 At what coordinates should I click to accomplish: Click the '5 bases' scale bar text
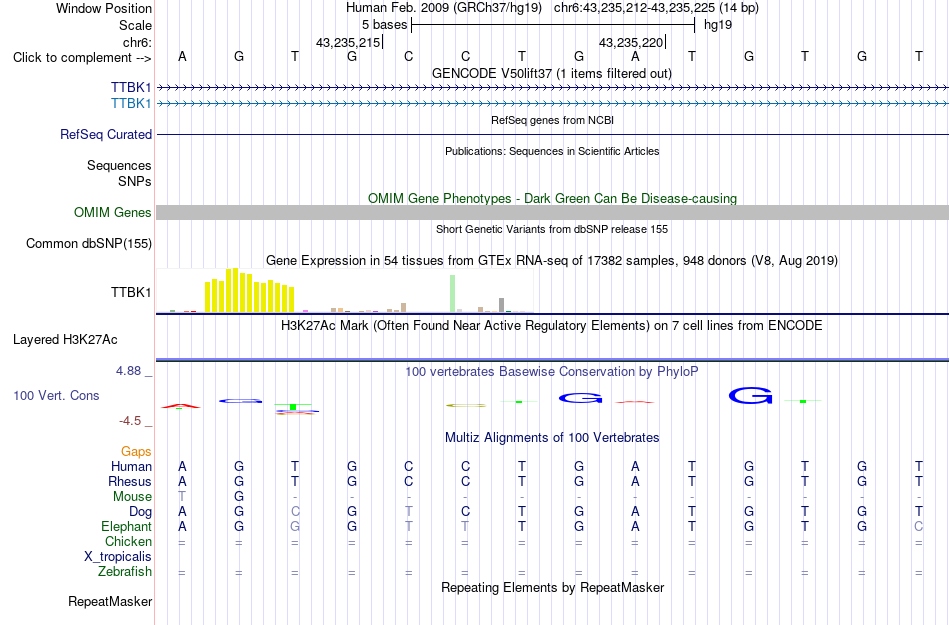click(x=384, y=25)
